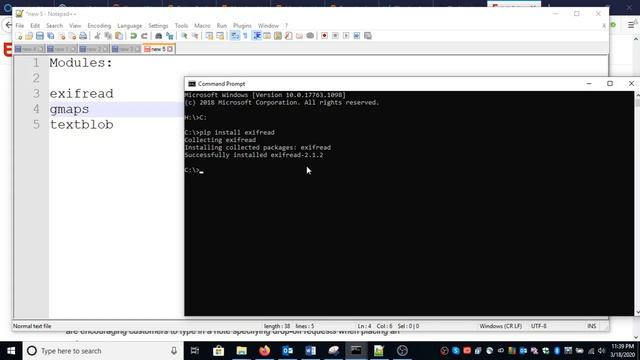
Task: Click the 'gmaps' line in editor
Action: coord(69,109)
